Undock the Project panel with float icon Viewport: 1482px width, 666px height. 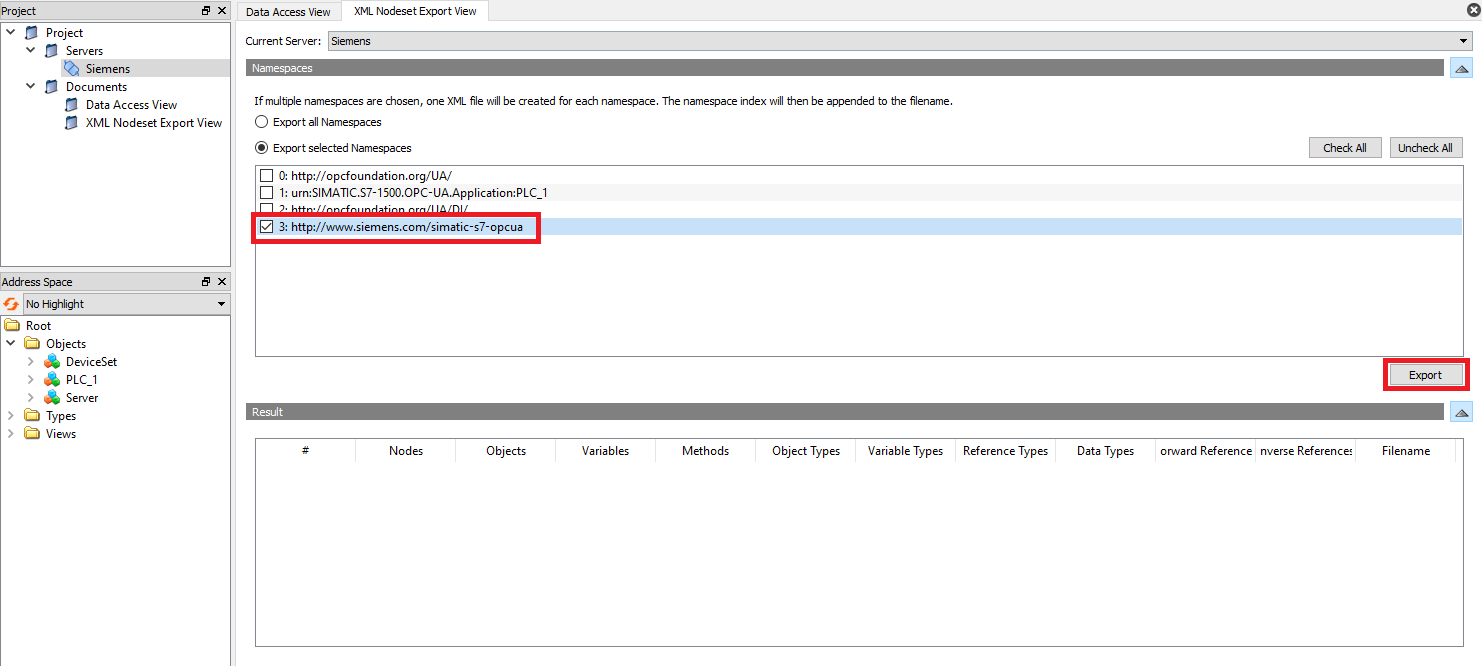(206, 10)
